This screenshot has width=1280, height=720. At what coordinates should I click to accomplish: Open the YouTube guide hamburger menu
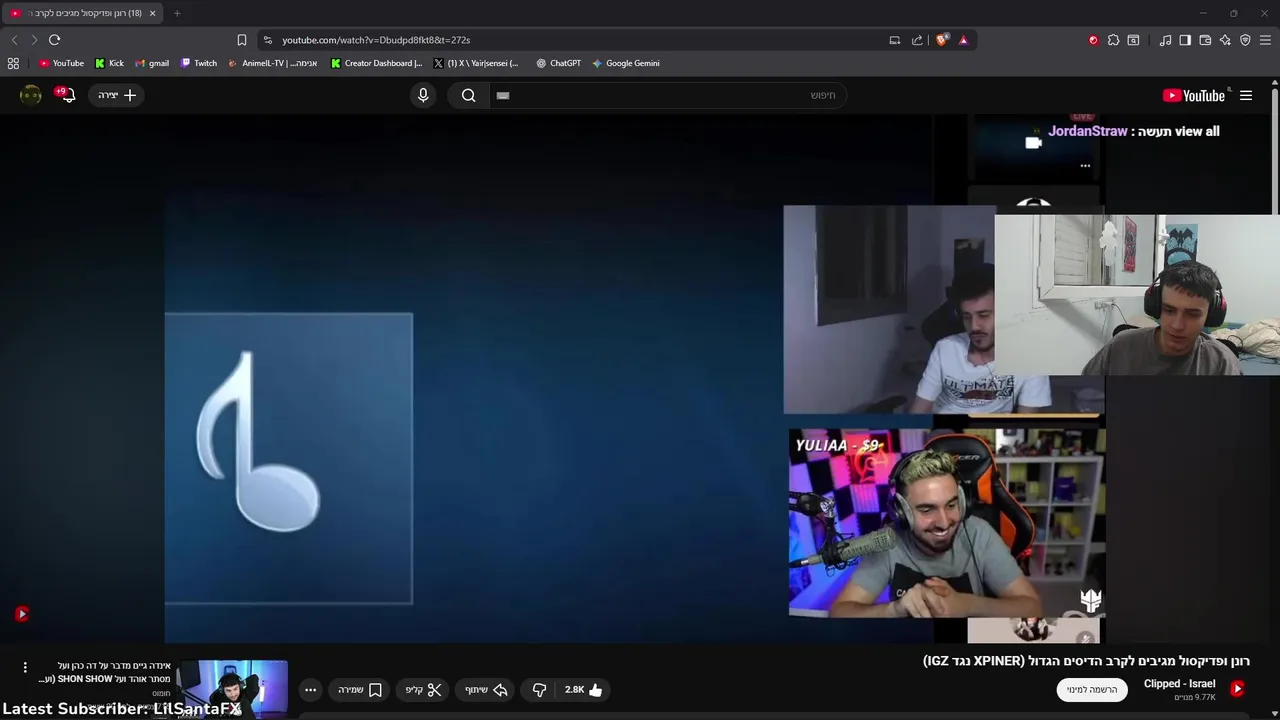1246,96
